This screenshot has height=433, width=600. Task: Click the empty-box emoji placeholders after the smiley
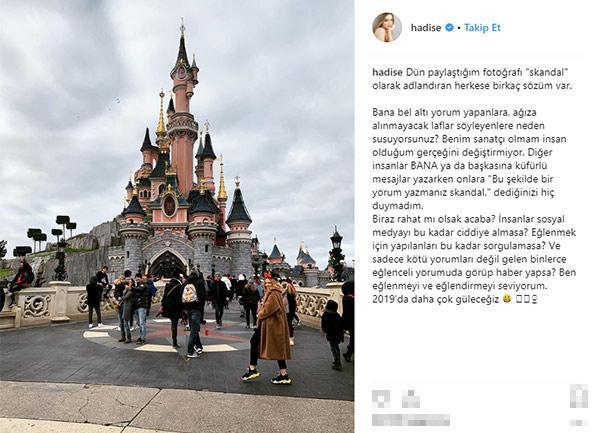pos(527,300)
